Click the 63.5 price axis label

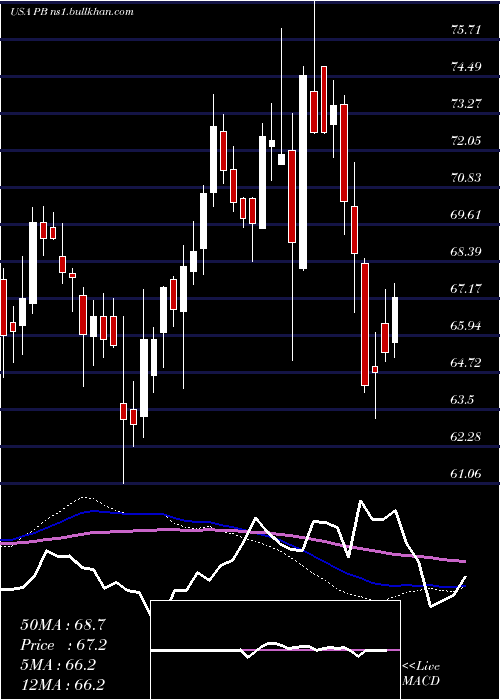point(462,400)
